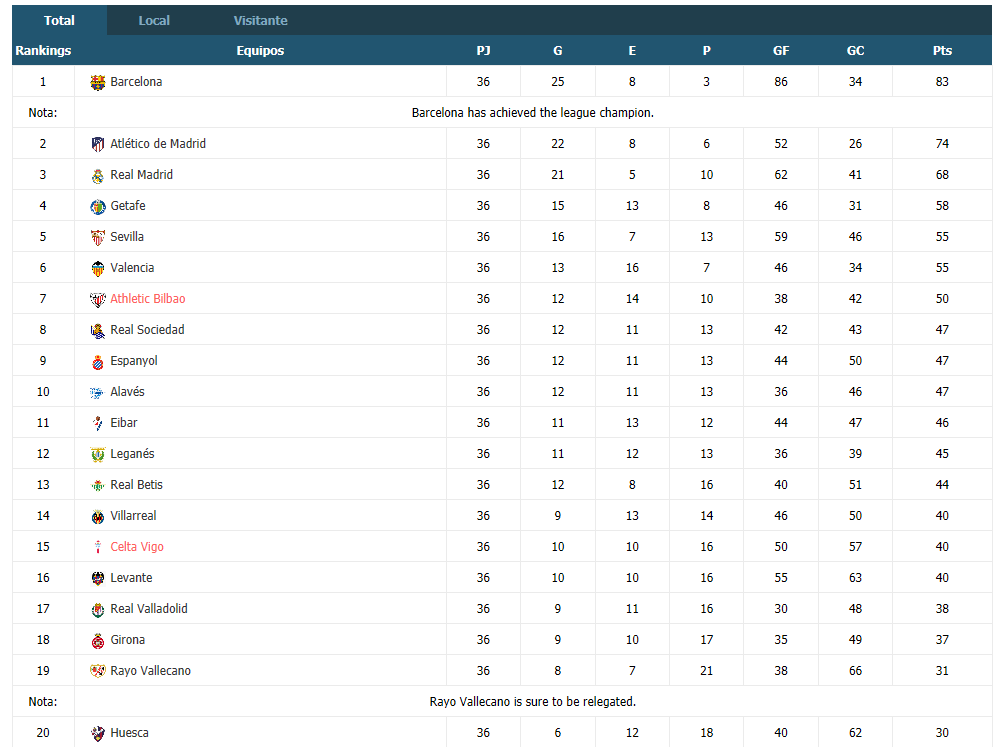Click the Barcelona club crest
This screenshot has height=747, width=1001.
pos(98,82)
